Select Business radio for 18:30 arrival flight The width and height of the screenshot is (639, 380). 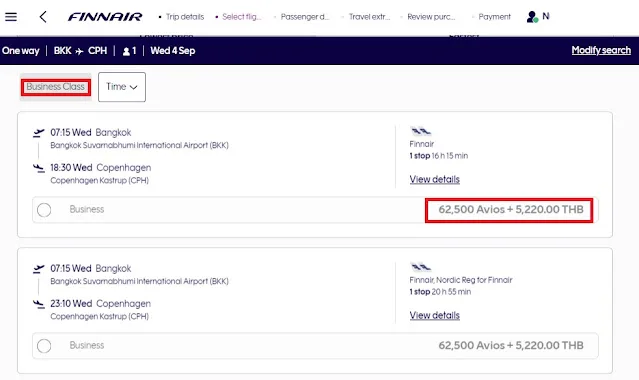click(44, 210)
